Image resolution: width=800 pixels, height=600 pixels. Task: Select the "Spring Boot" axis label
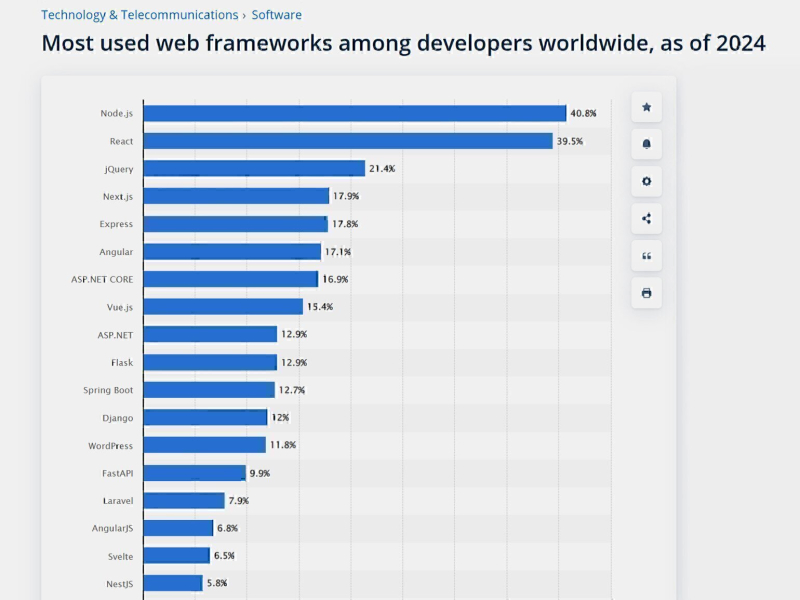tap(108, 390)
